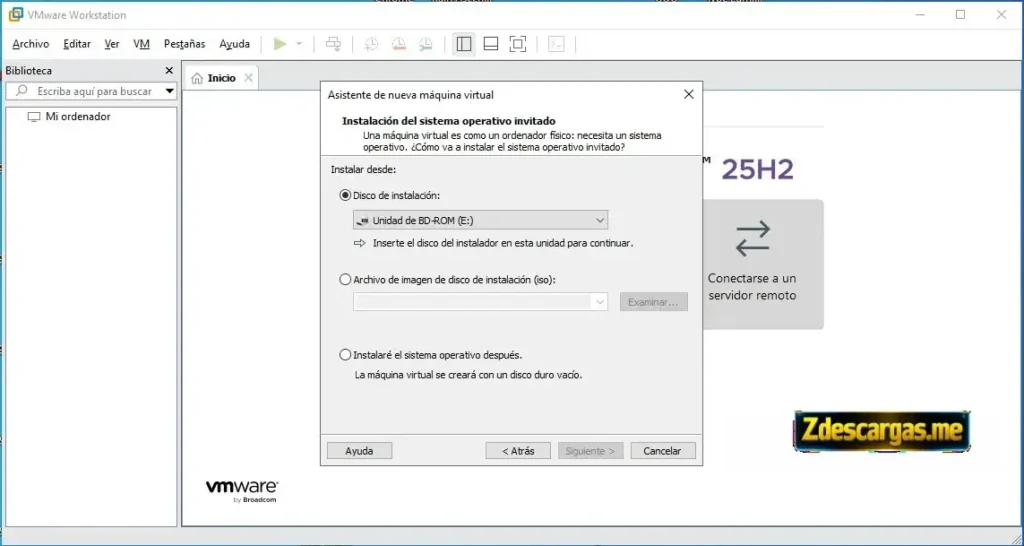Click the Biblioteca panel title
The width and height of the screenshot is (1024, 546).
click(x=29, y=71)
